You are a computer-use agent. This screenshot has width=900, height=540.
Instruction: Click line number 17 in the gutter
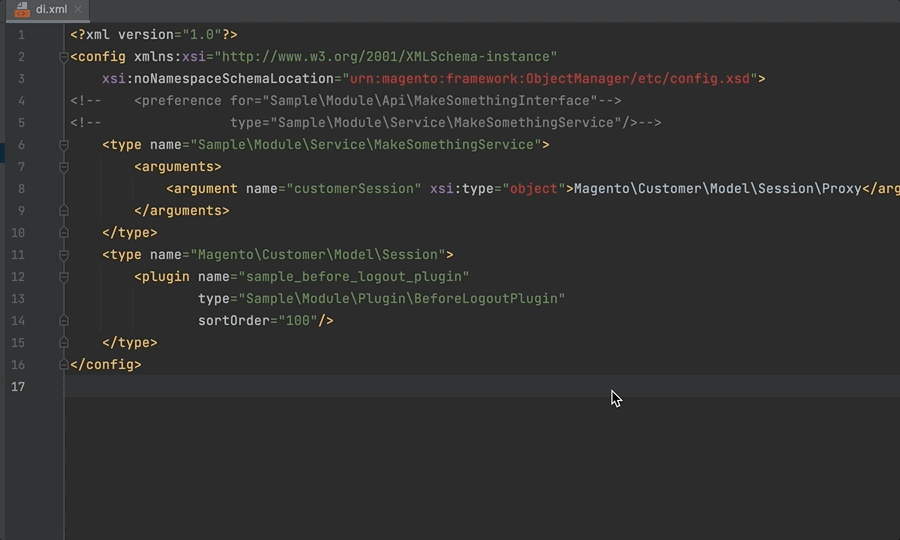click(x=18, y=387)
